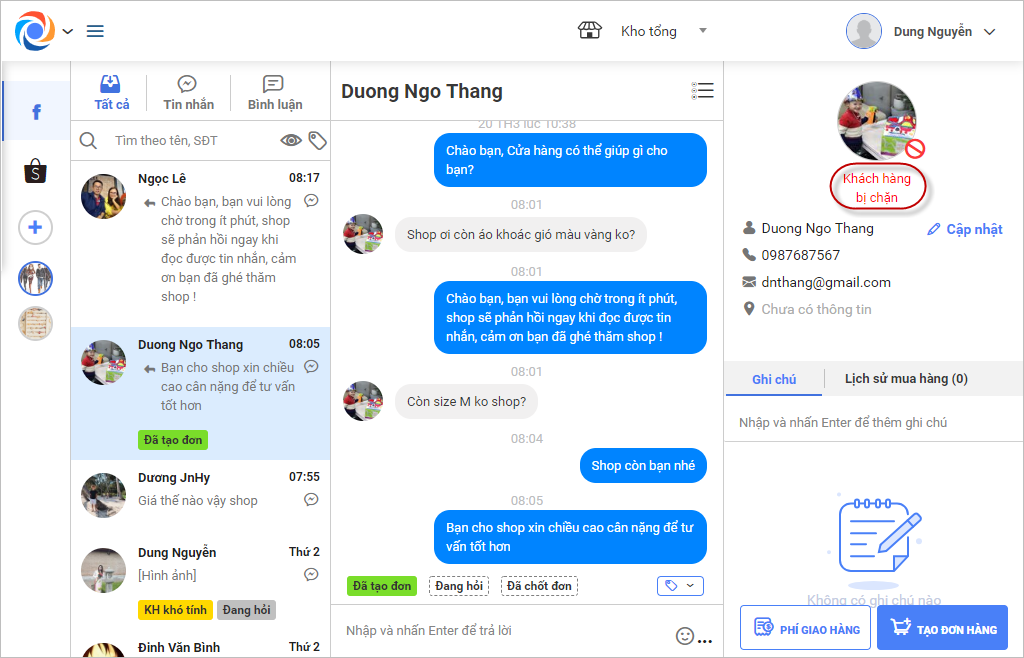Click the Cập nhật link
1024x658 pixels.
coord(965,229)
